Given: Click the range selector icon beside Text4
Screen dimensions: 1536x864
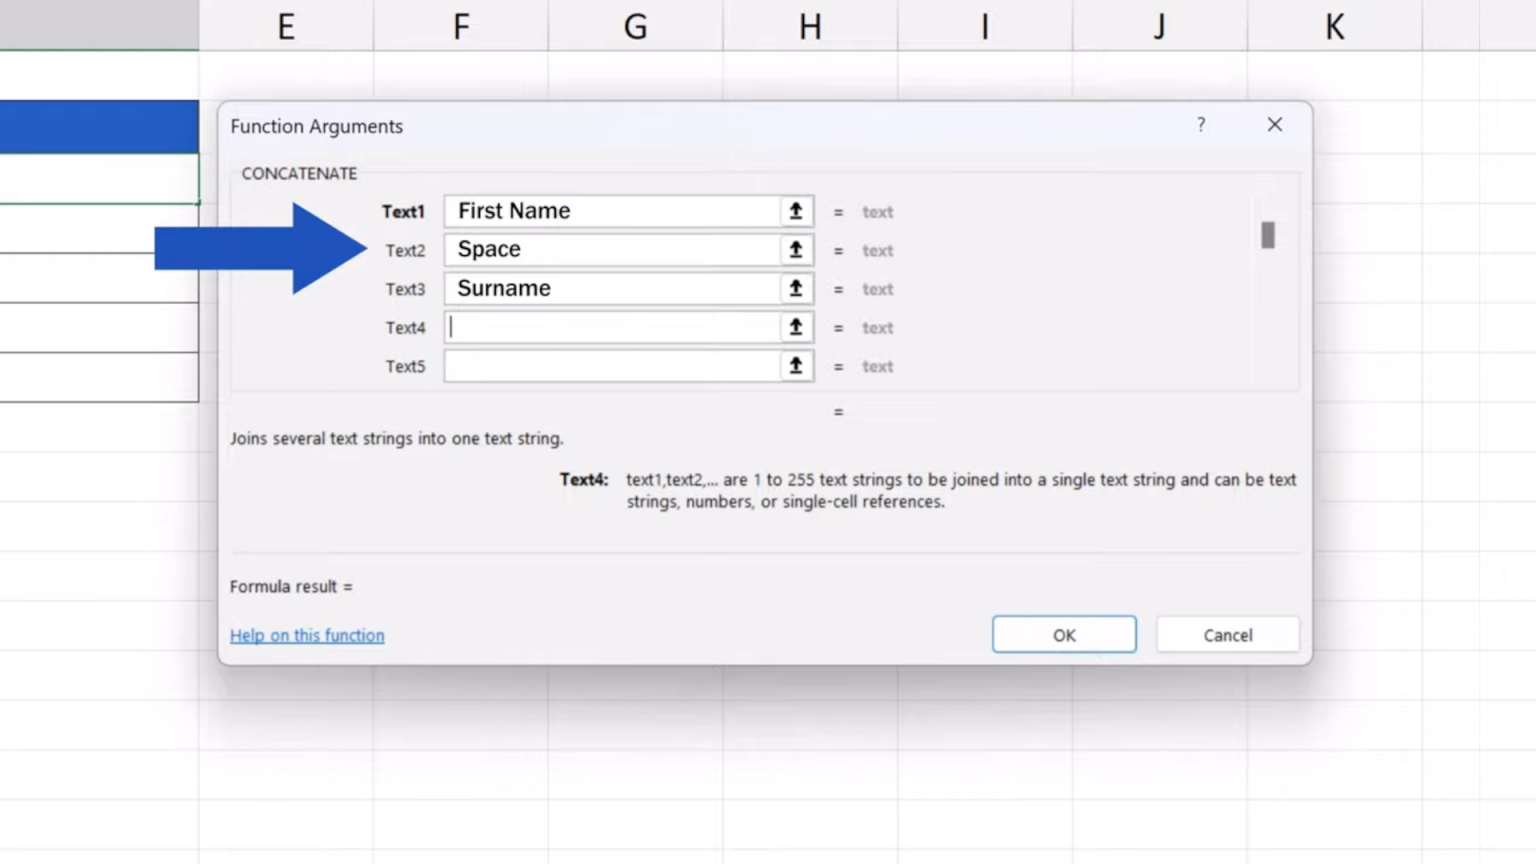Looking at the screenshot, I should 795,327.
